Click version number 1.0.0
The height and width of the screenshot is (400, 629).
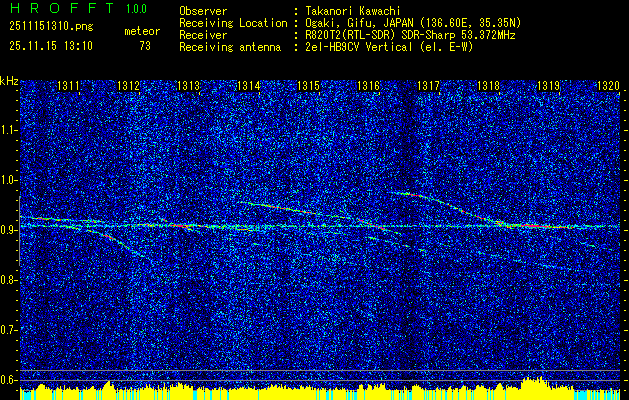136,9
